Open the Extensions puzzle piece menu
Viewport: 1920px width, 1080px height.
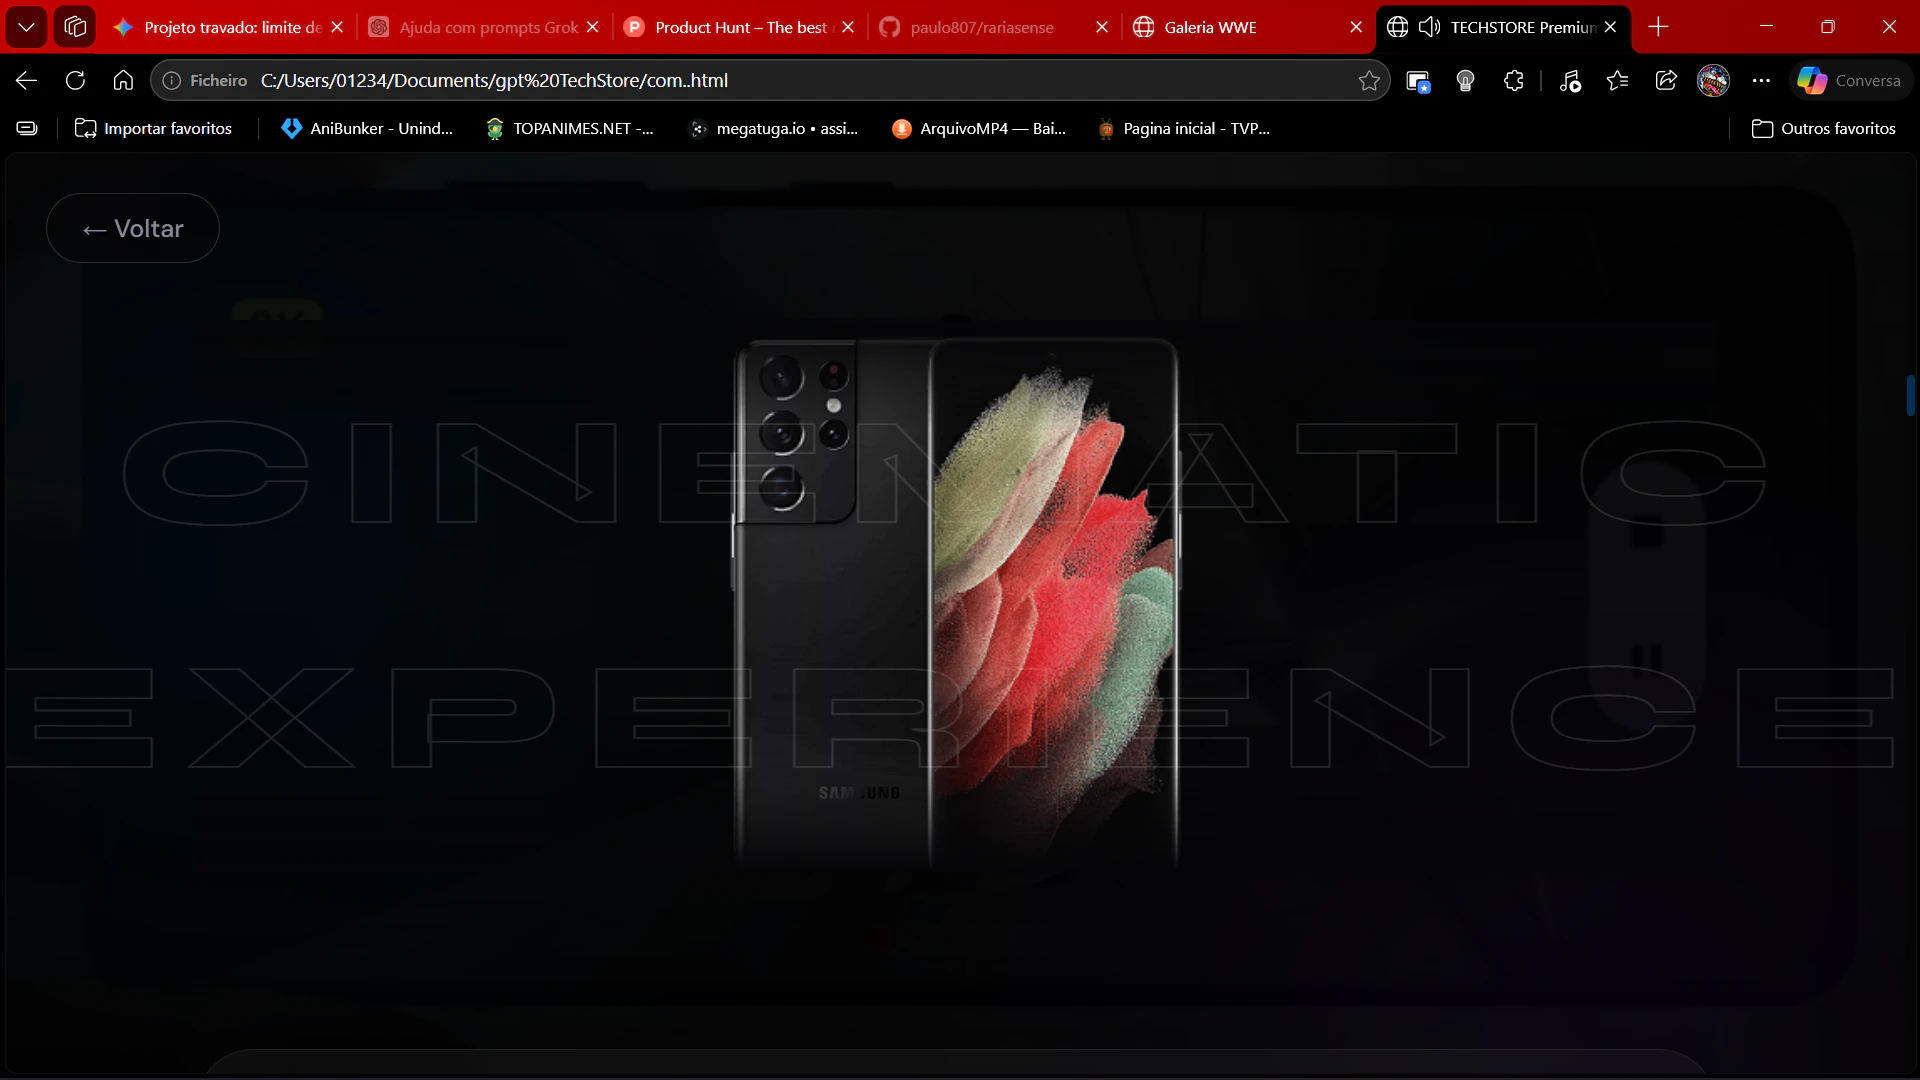point(1514,81)
